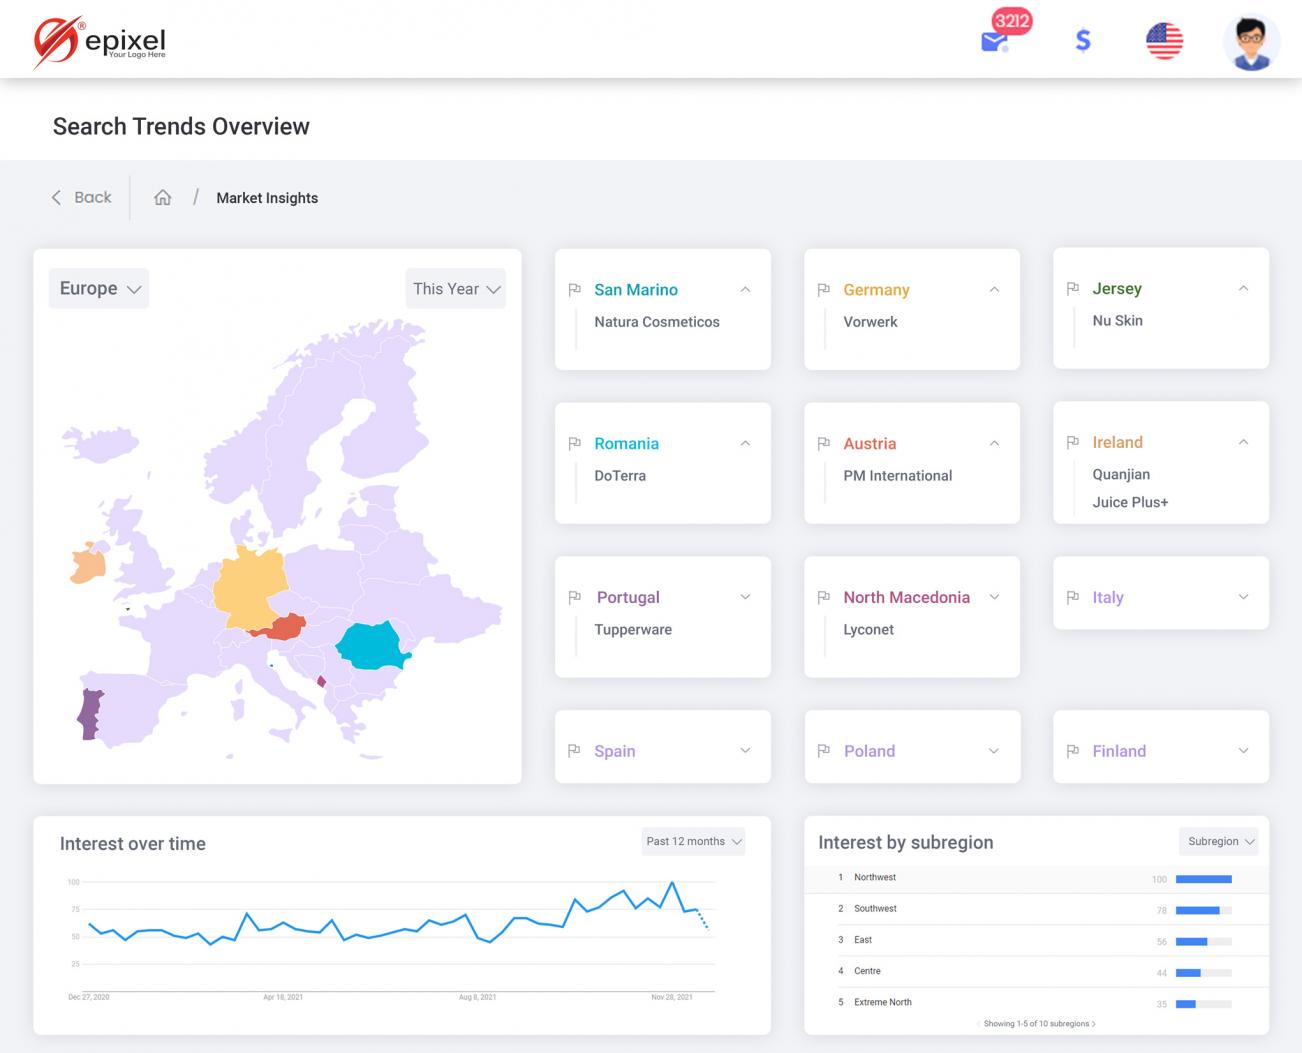
Task: Click the flag icon beside Jersey
Action: coord(1072,288)
